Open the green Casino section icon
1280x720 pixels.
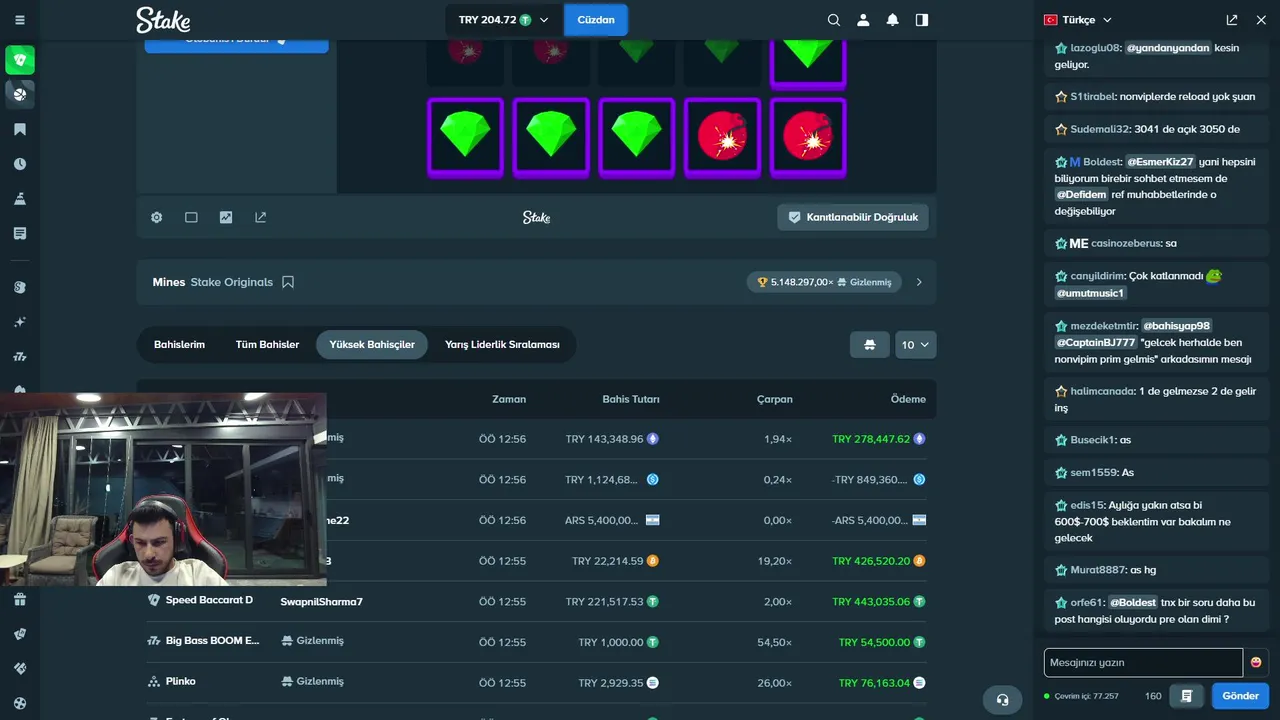click(x=20, y=60)
